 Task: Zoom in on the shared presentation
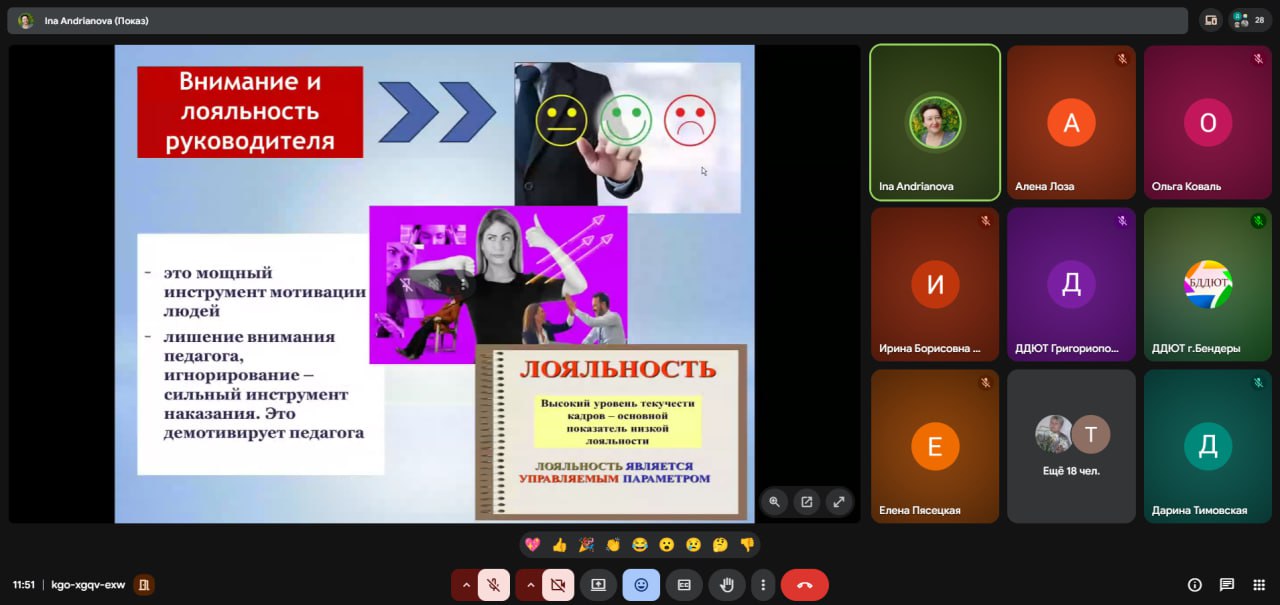pyautogui.click(x=774, y=502)
